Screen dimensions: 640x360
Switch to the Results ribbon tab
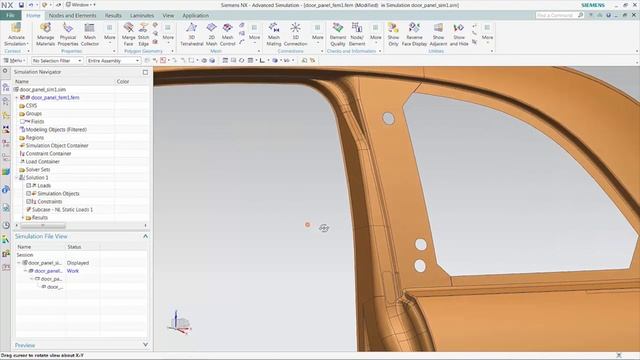[x=113, y=15]
